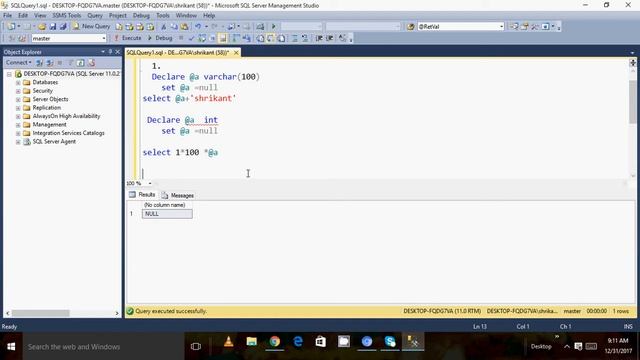Screen dimensions: 640x360
Task: Expand the Server Objects folder
Action: click(18, 99)
